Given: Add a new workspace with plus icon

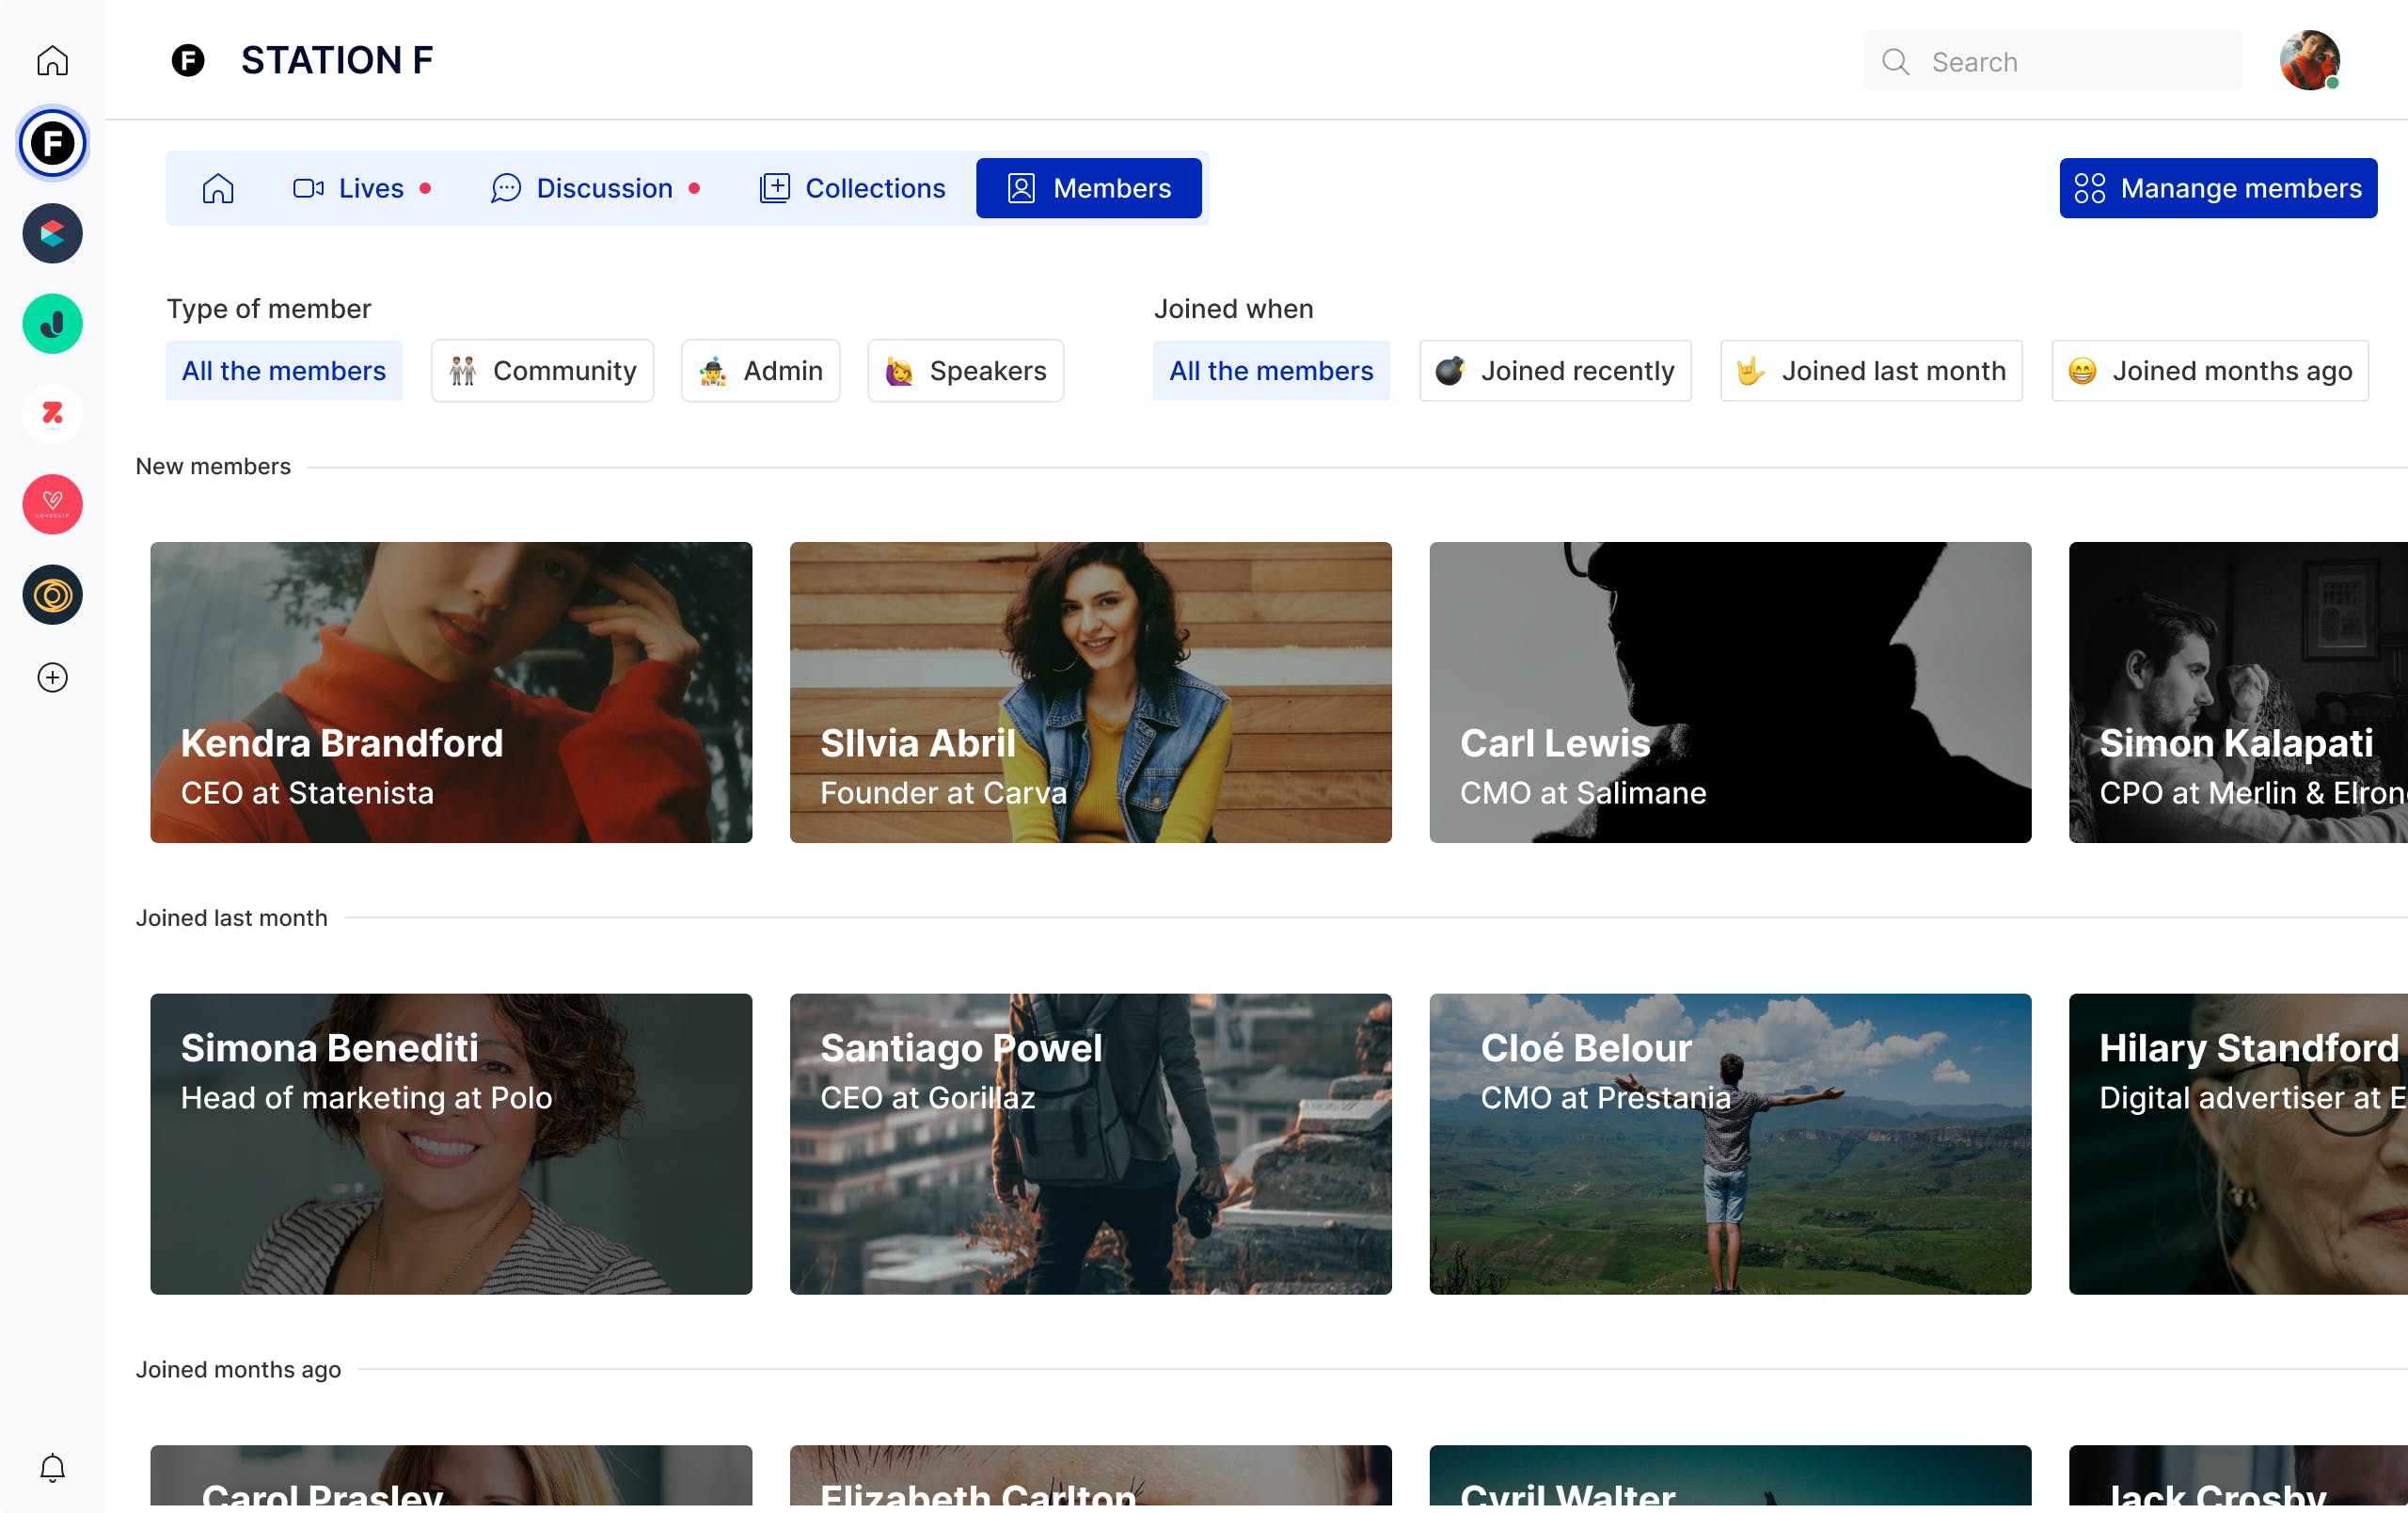Looking at the screenshot, I should coord(52,678).
